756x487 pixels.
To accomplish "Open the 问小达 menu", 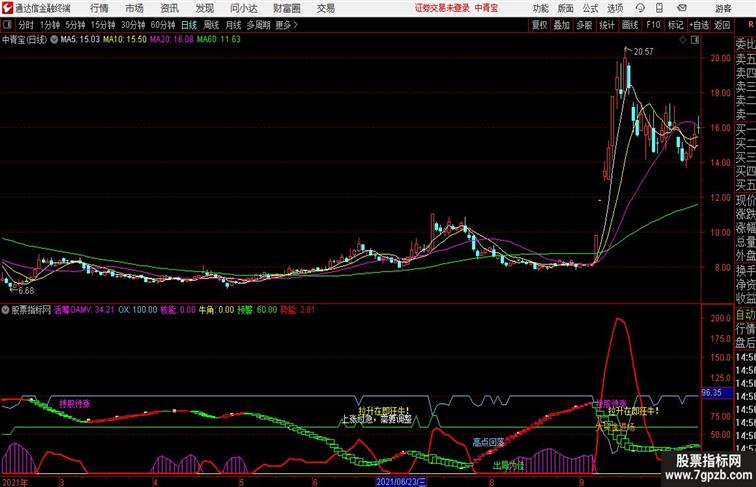I will (243, 8).
